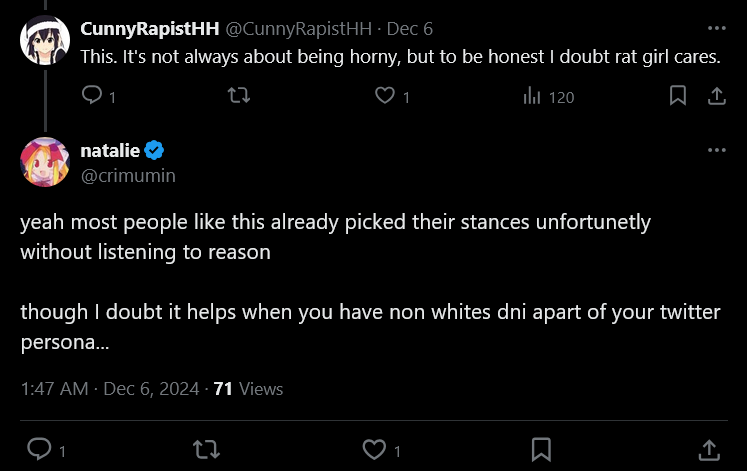View analytics showing 120 views
Screen dimensions: 747x471
click(548, 97)
